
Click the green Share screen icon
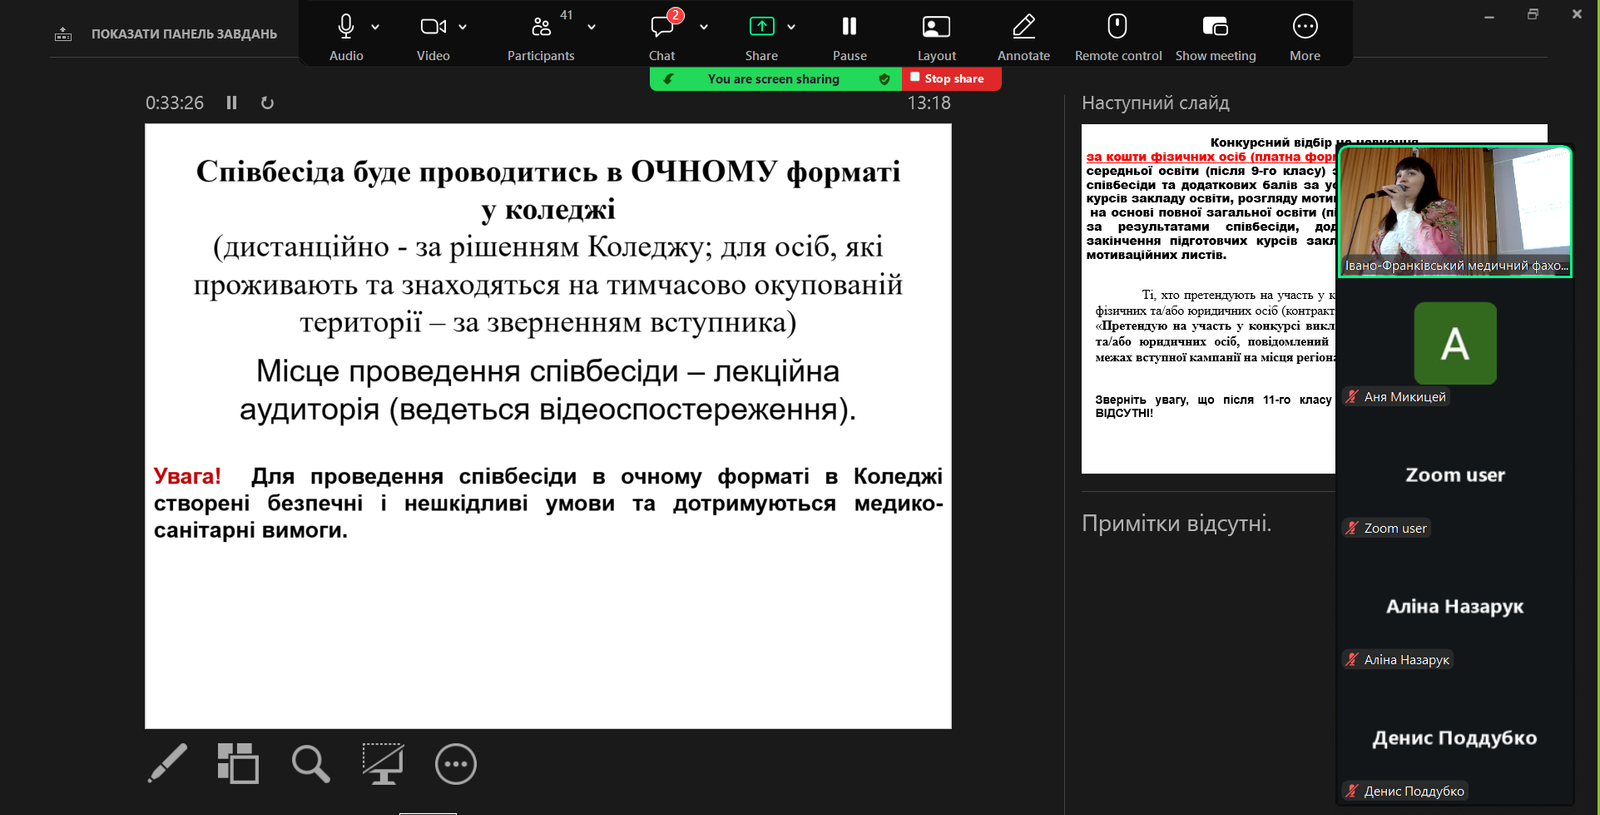[x=761, y=27]
